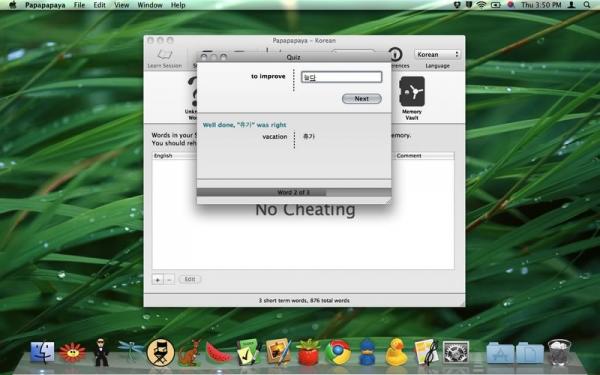Expand the Korean language dropdown
This screenshot has height=375, width=600.
[x=437, y=54]
